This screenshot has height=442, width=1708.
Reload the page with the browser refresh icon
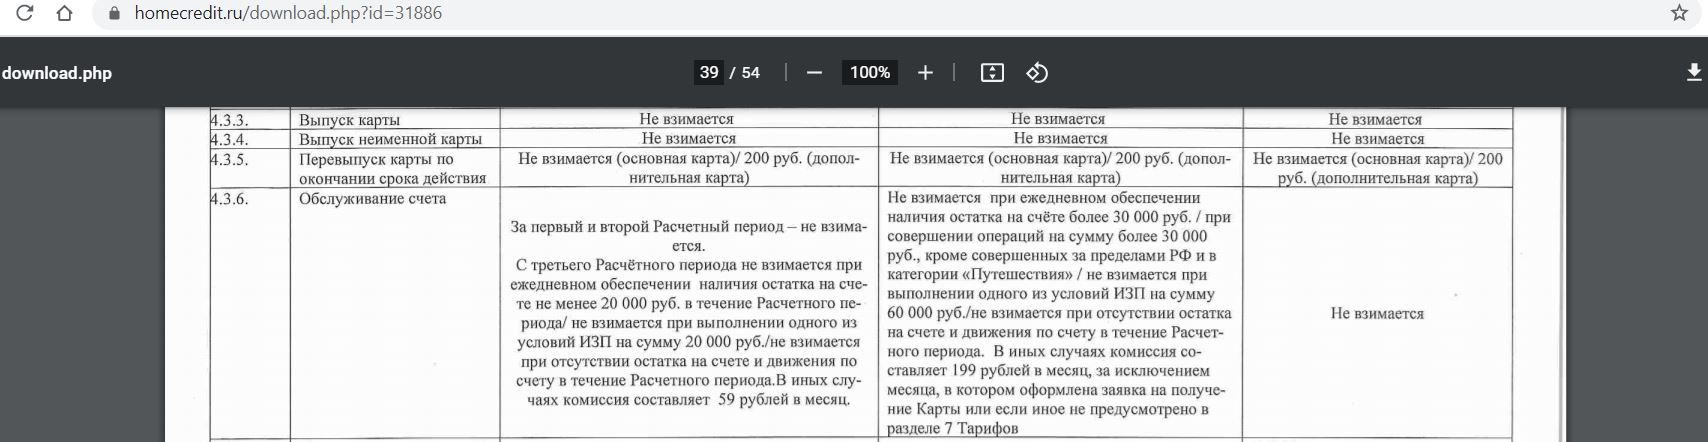click(x=26, y=13)
